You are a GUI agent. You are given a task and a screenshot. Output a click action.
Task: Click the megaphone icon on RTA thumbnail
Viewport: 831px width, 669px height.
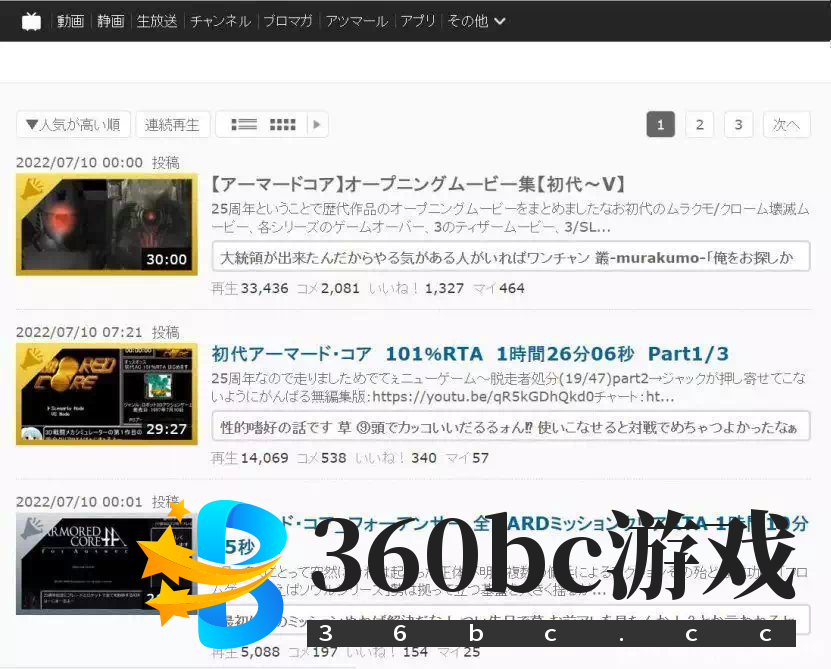[x=33, y=358]
